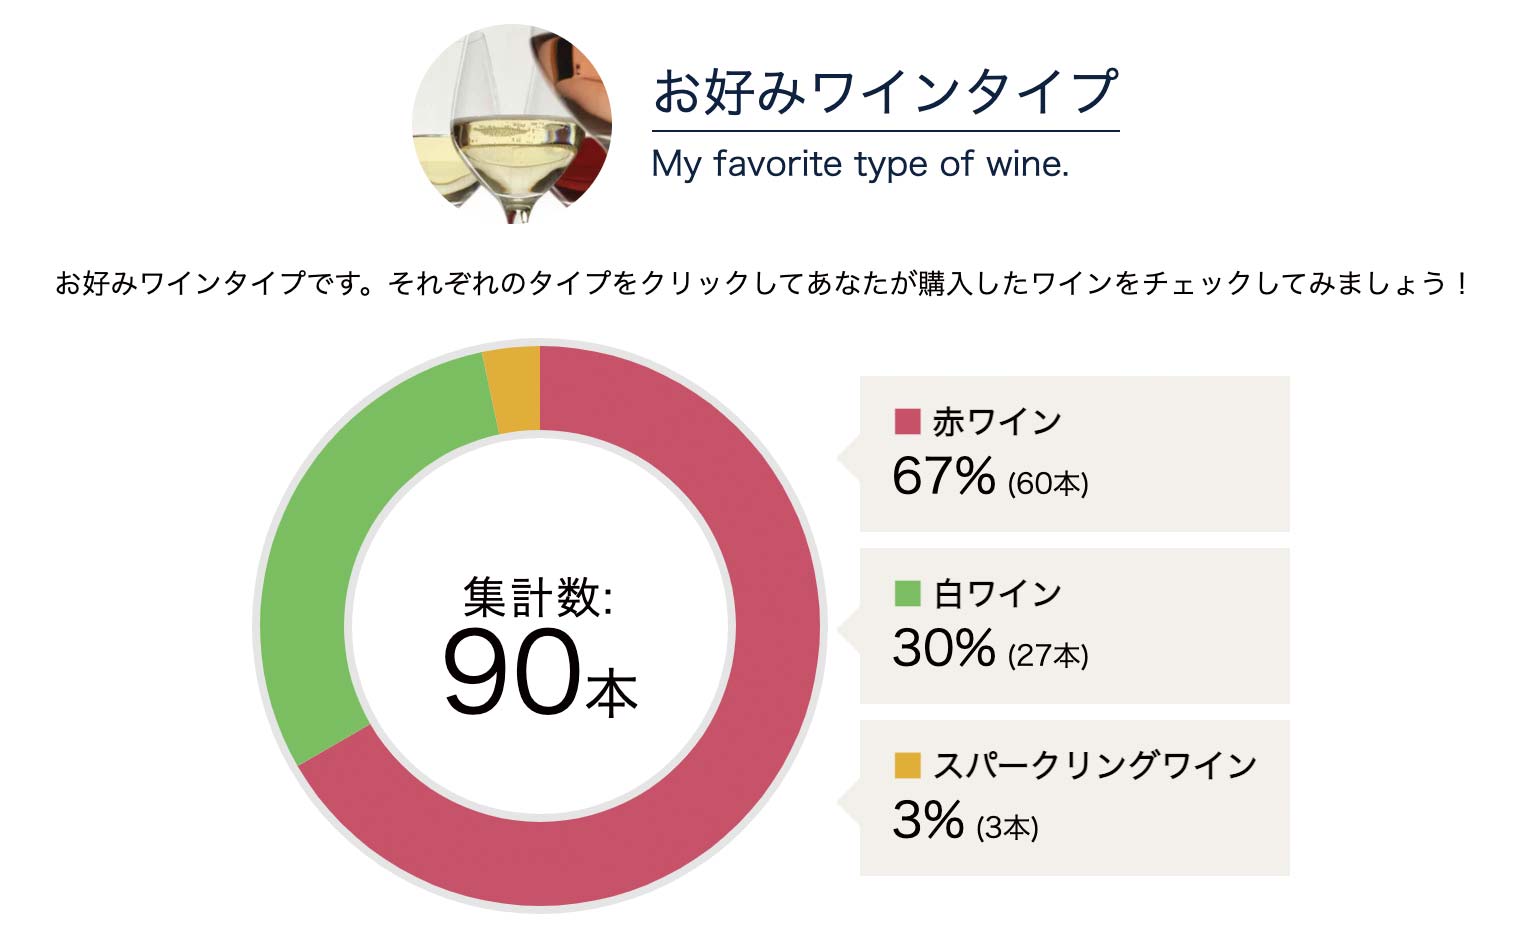The image size is (1518, 938).
Task: Click the 30% white wine percentage
Action: pyautogui.click(x=943, y=648)
